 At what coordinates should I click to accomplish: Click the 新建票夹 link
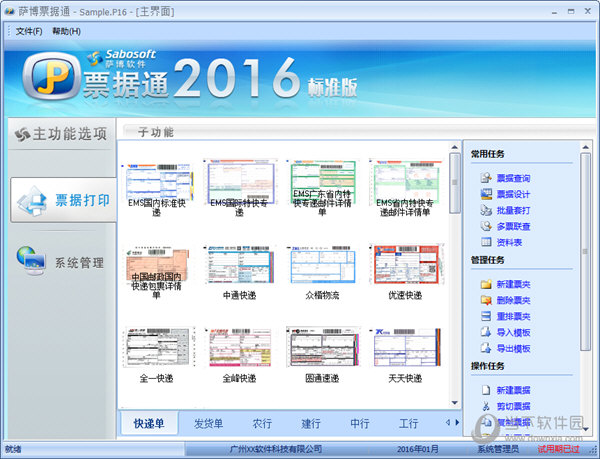click(x=513, y=284)
